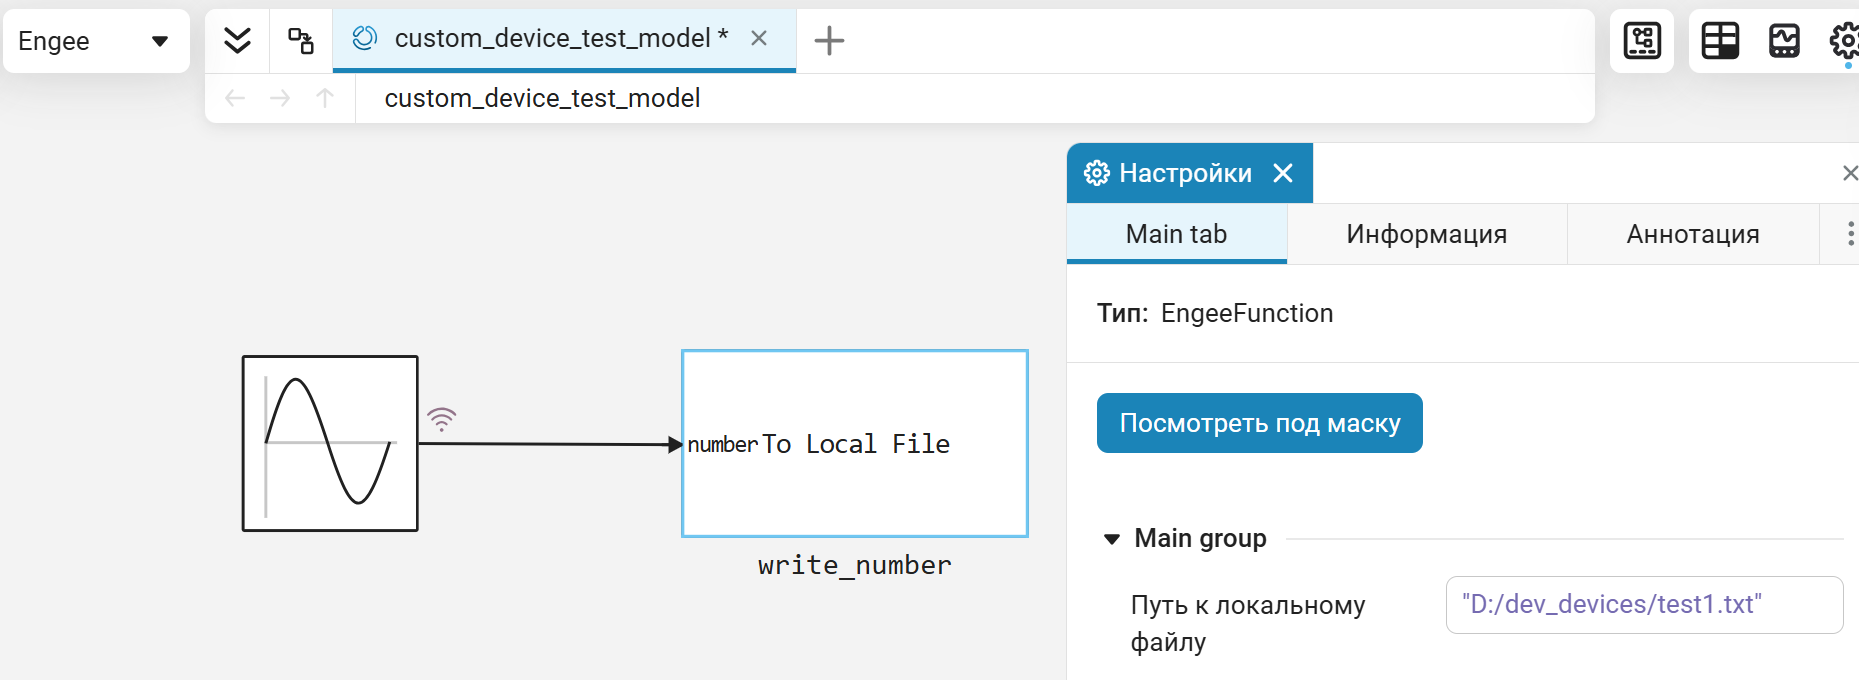This screenshot has width=1859, height=680.
Task: Click the local file path input field
Action: point(1643,605)
